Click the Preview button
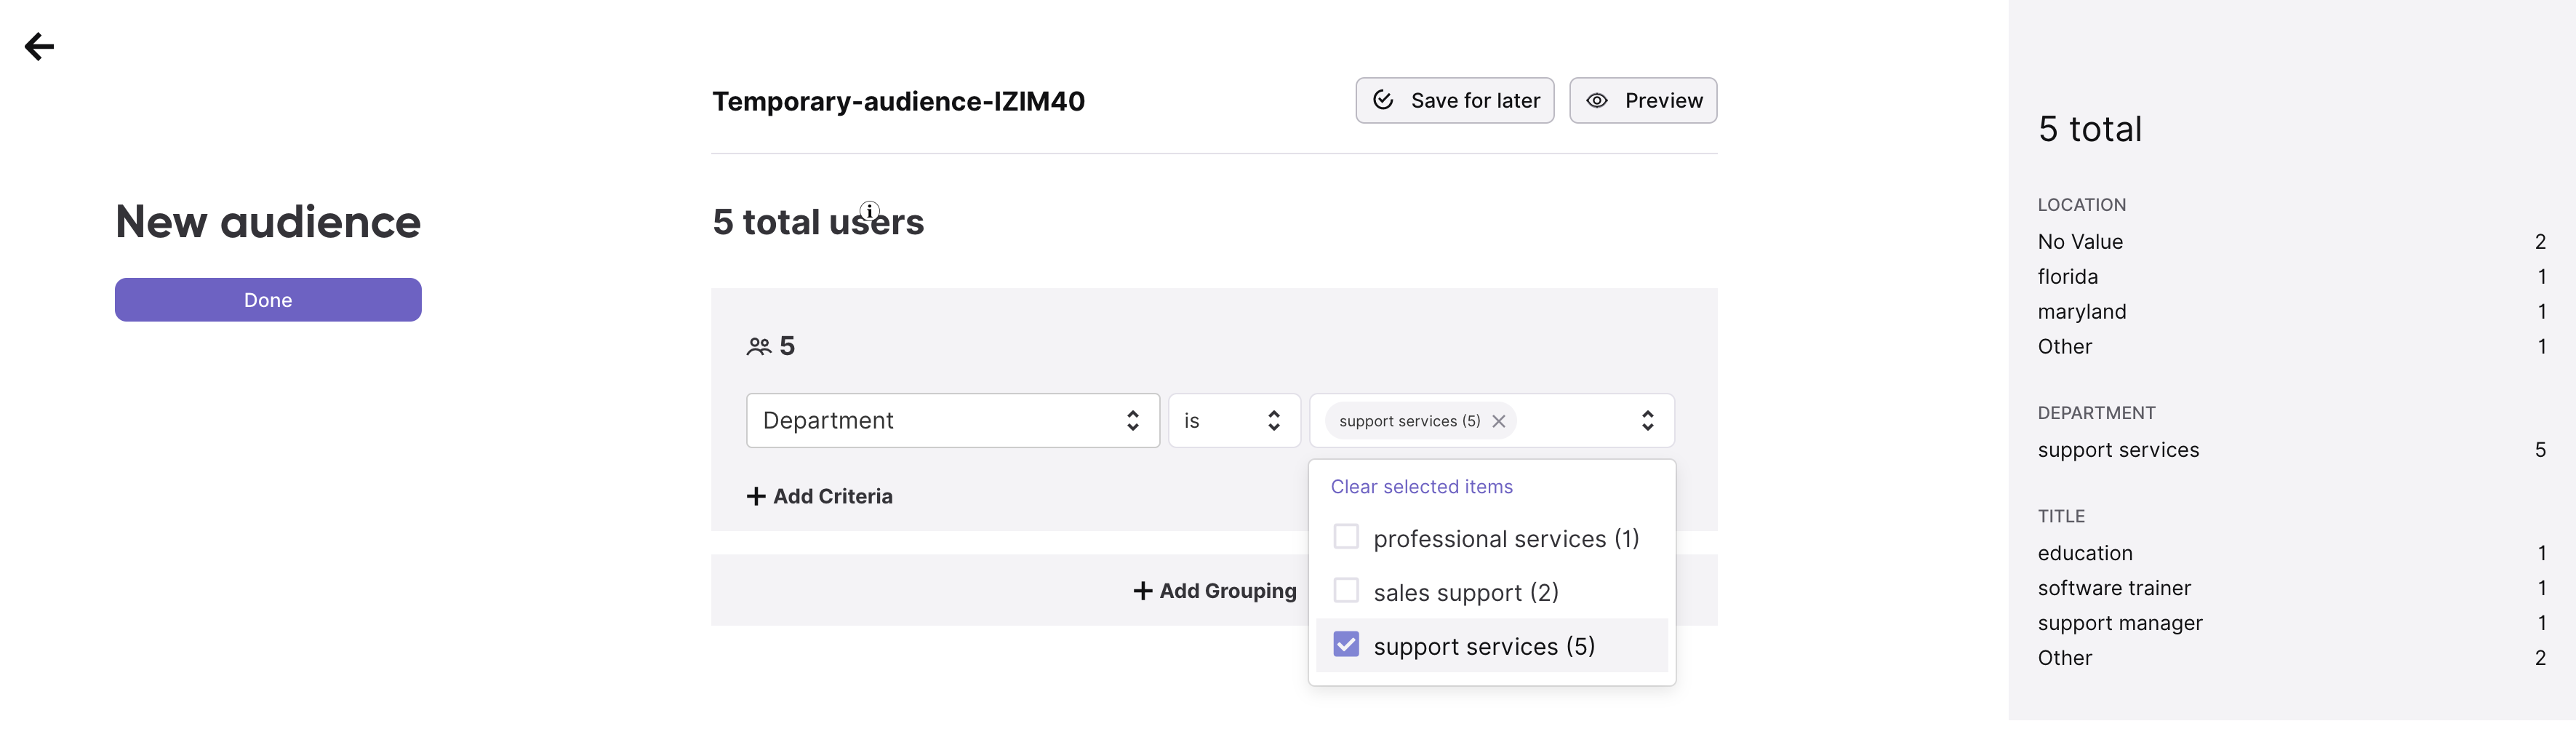Viewport: 2576px width, 745px height. 1643,100
